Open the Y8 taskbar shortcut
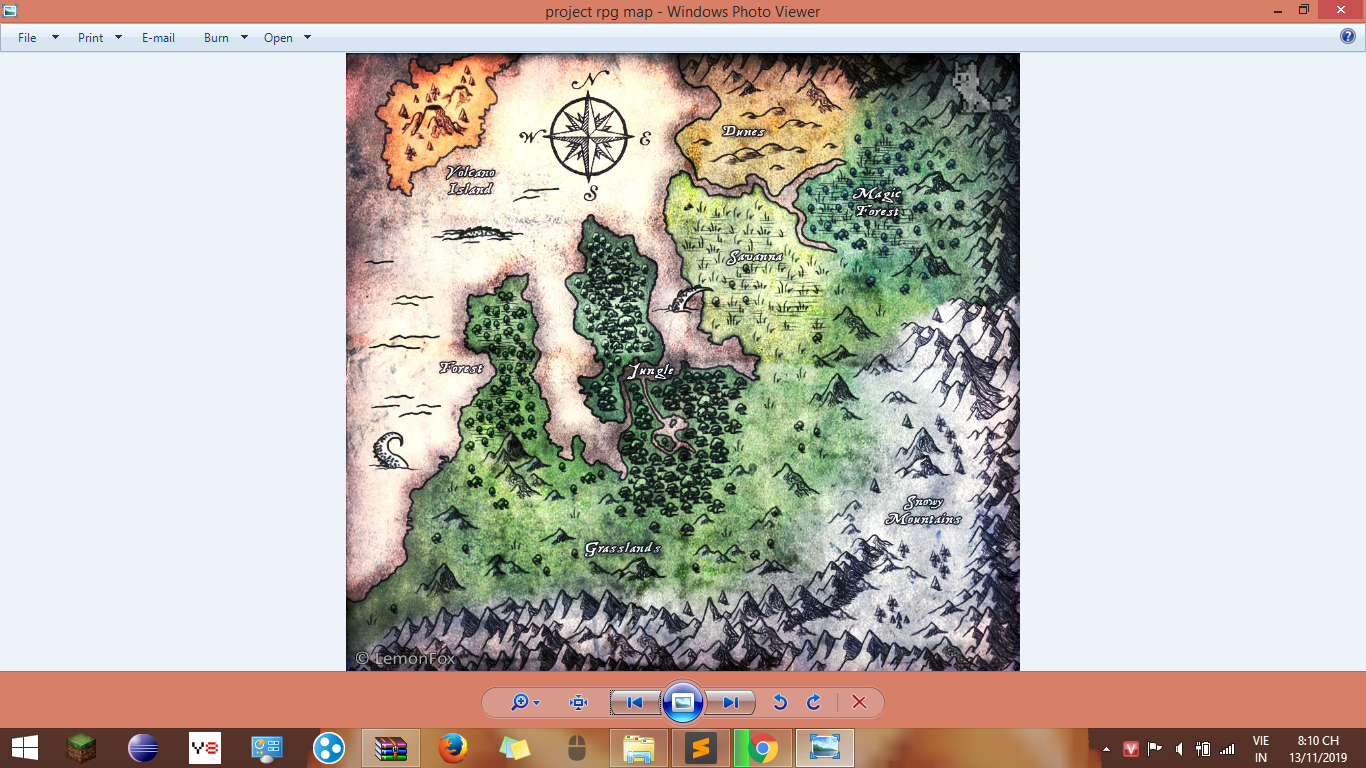The width and height of the screenshot is (1366, 768). (x=205, y=748)
